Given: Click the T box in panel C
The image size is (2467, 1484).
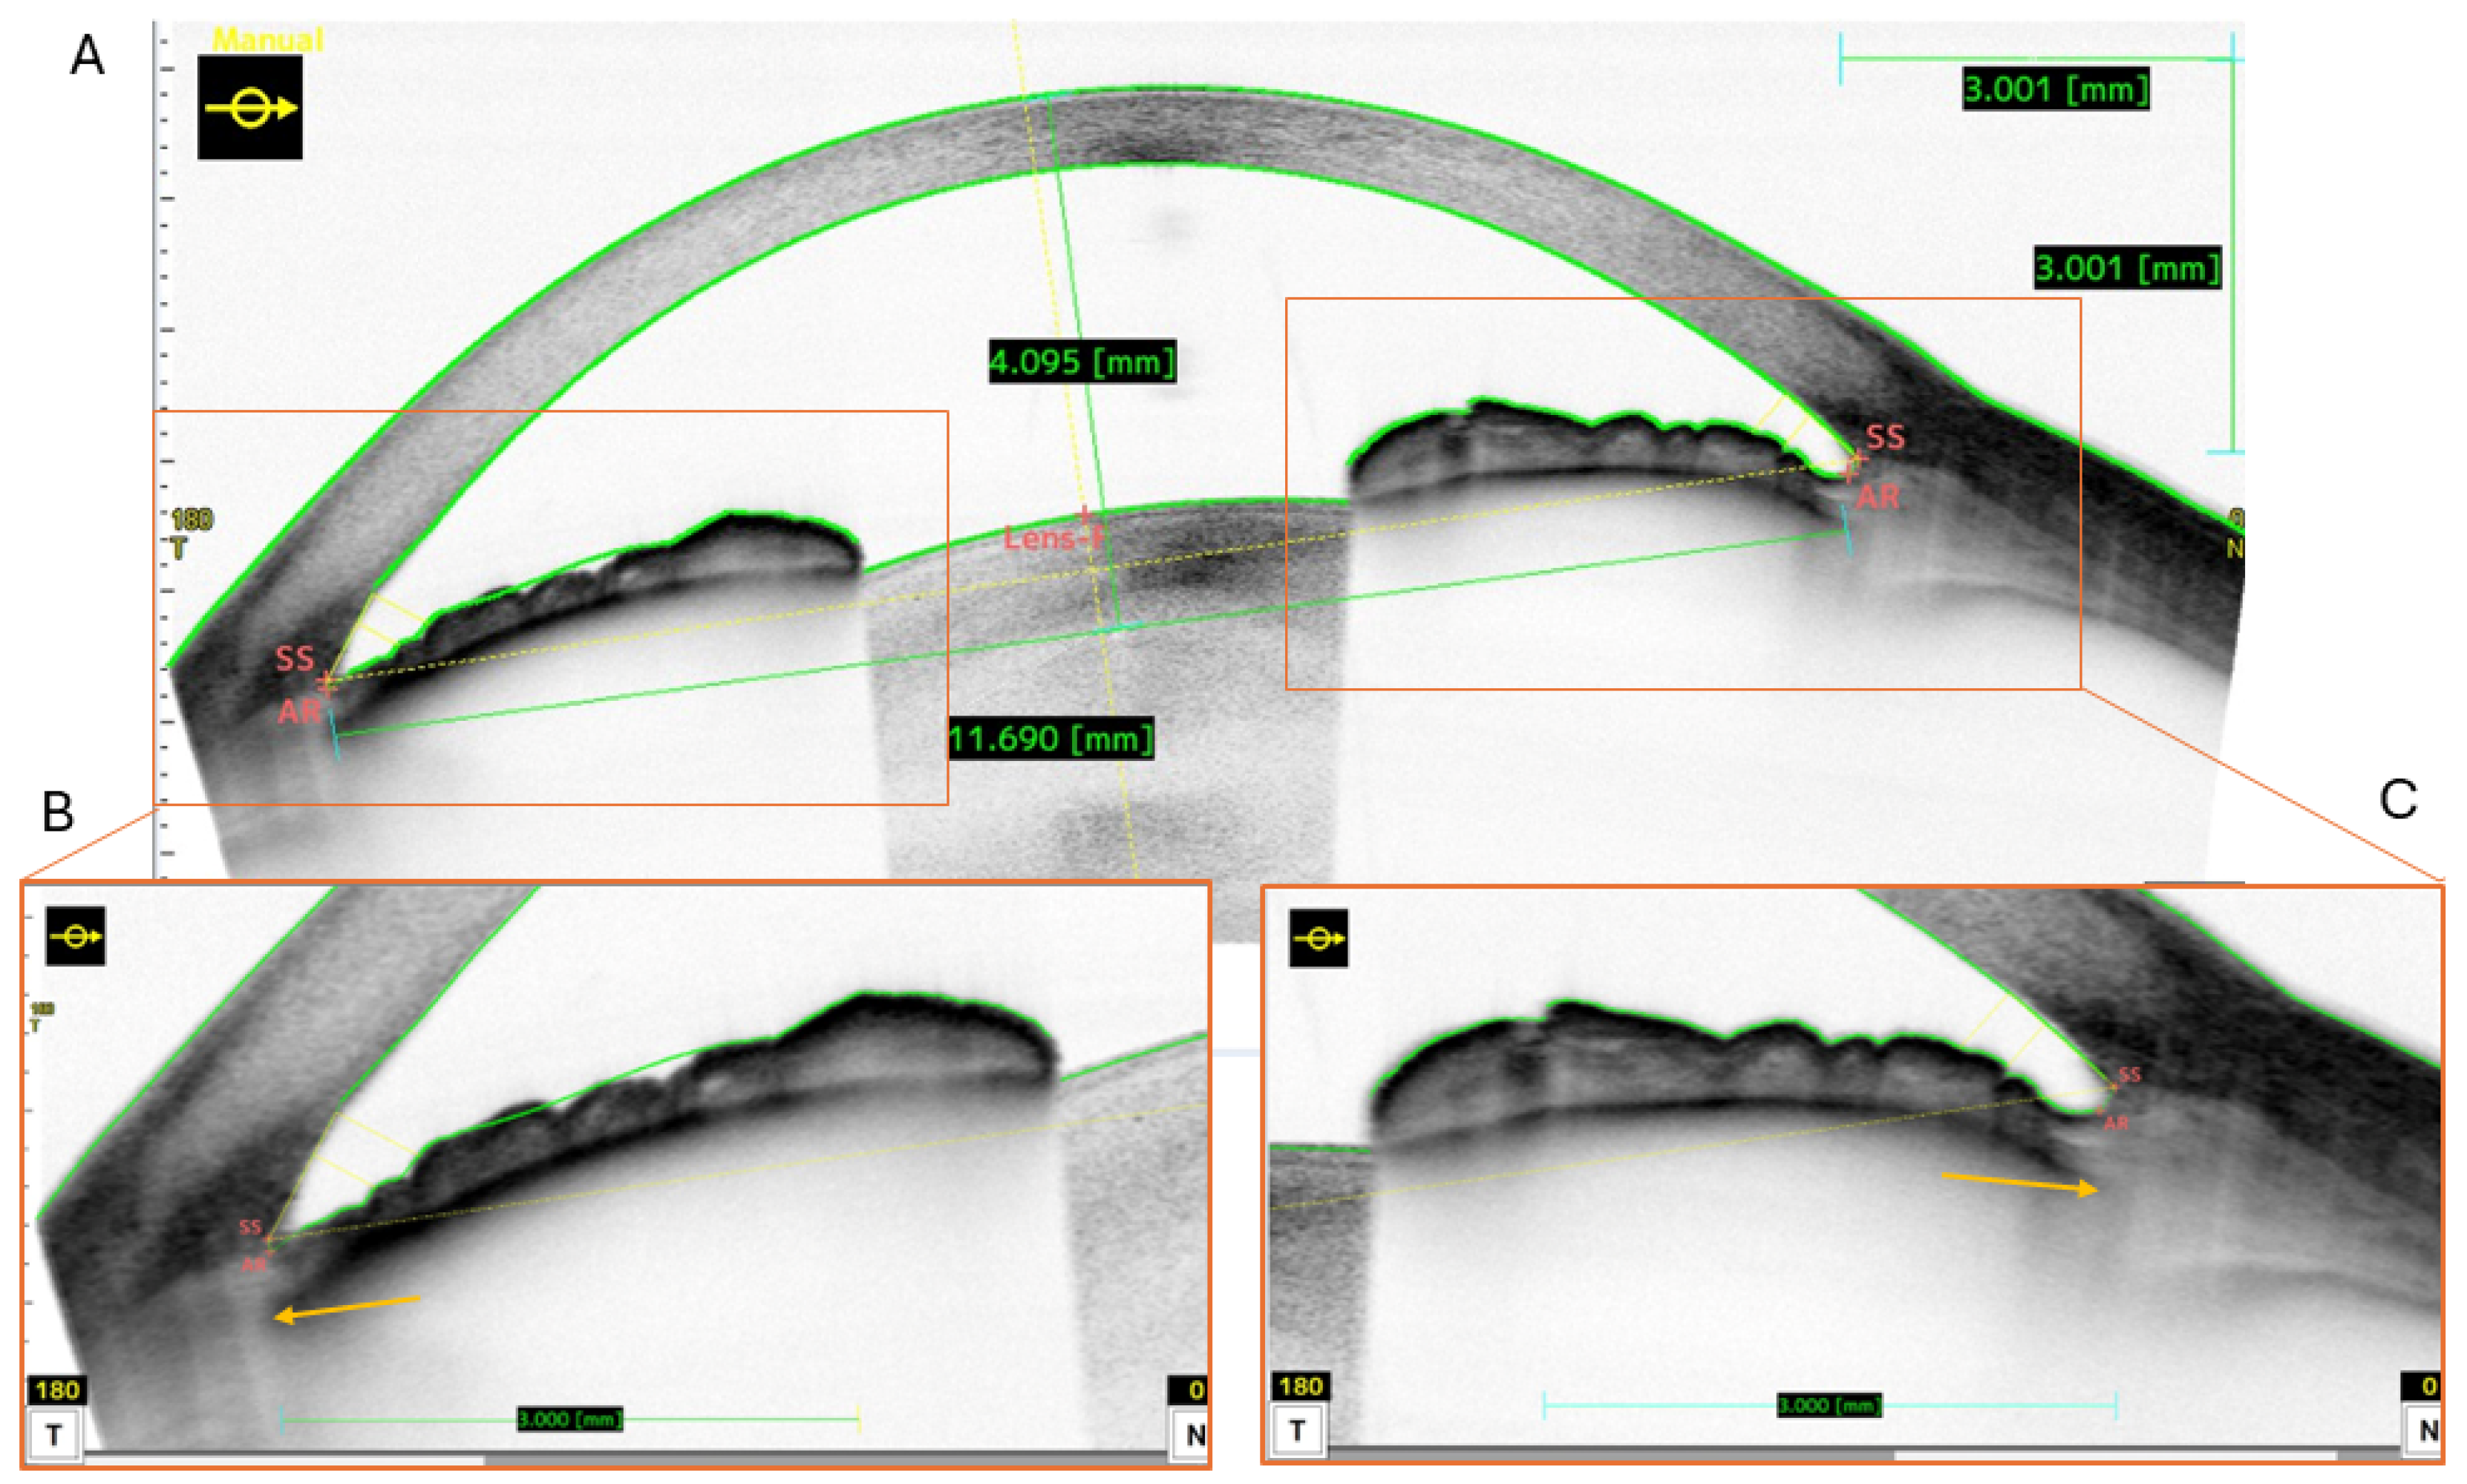Looking at the screenshot, I should 1297,1430.
